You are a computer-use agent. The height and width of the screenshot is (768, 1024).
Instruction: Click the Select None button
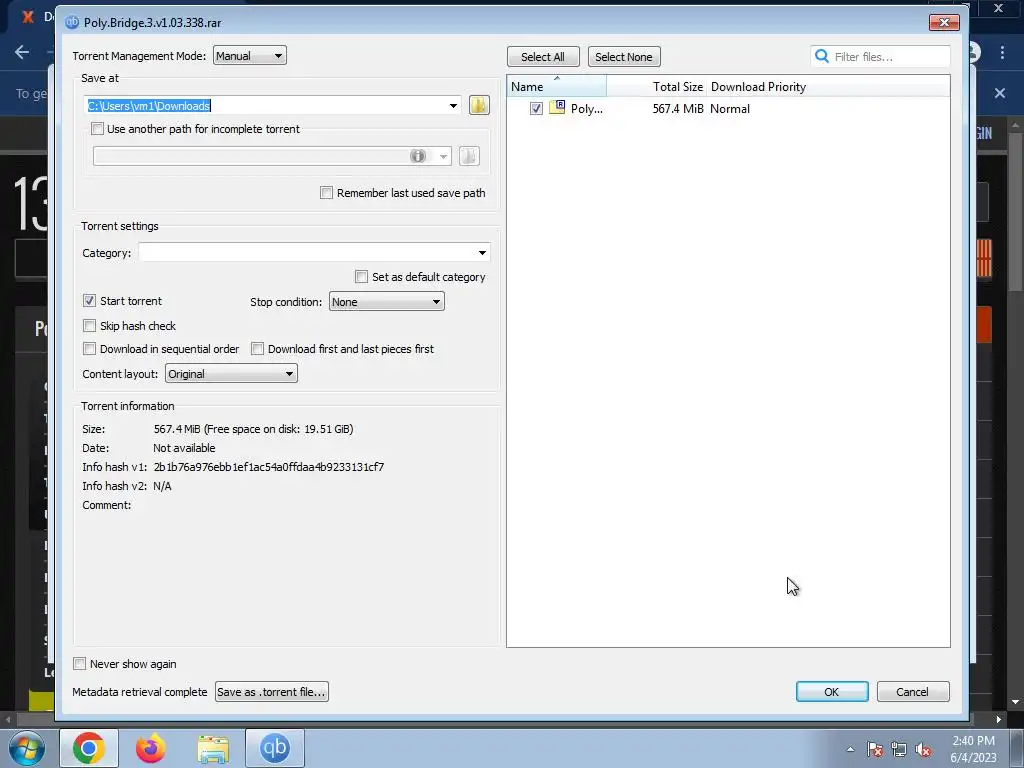(624, 57)
